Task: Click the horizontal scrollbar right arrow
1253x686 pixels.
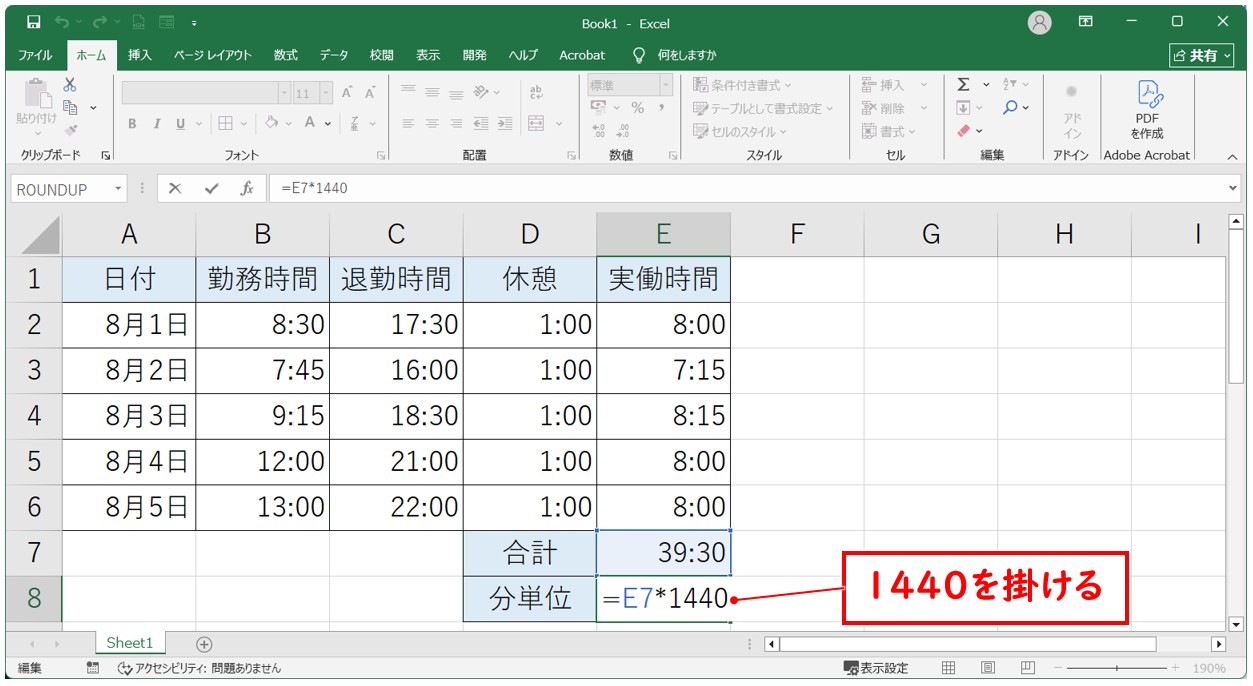Action: 1218,644
